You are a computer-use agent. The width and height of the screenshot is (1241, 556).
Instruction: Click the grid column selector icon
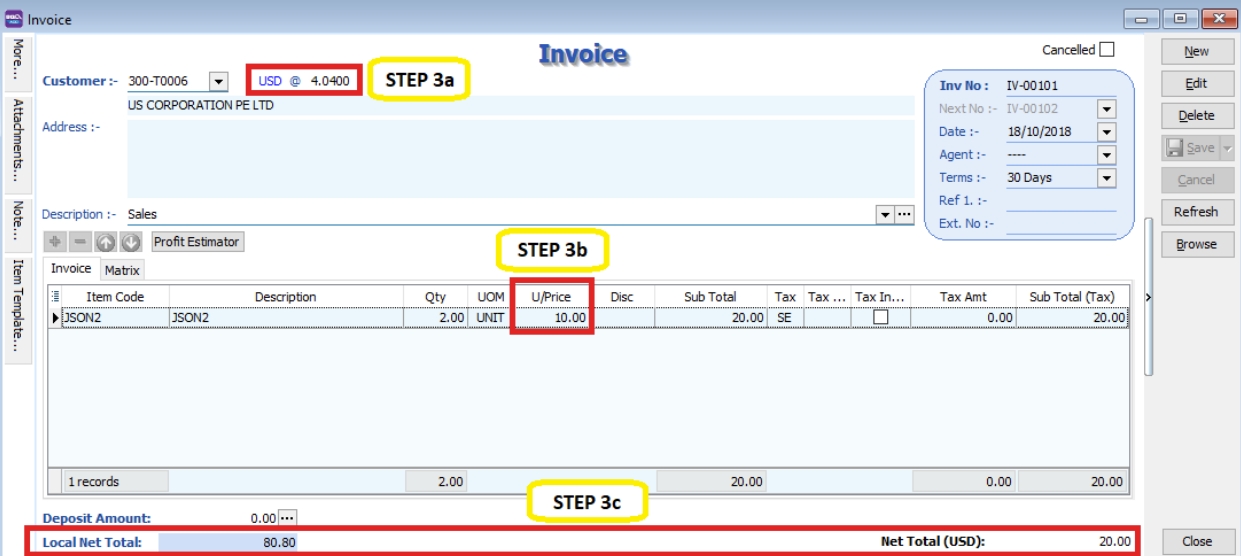55,296
